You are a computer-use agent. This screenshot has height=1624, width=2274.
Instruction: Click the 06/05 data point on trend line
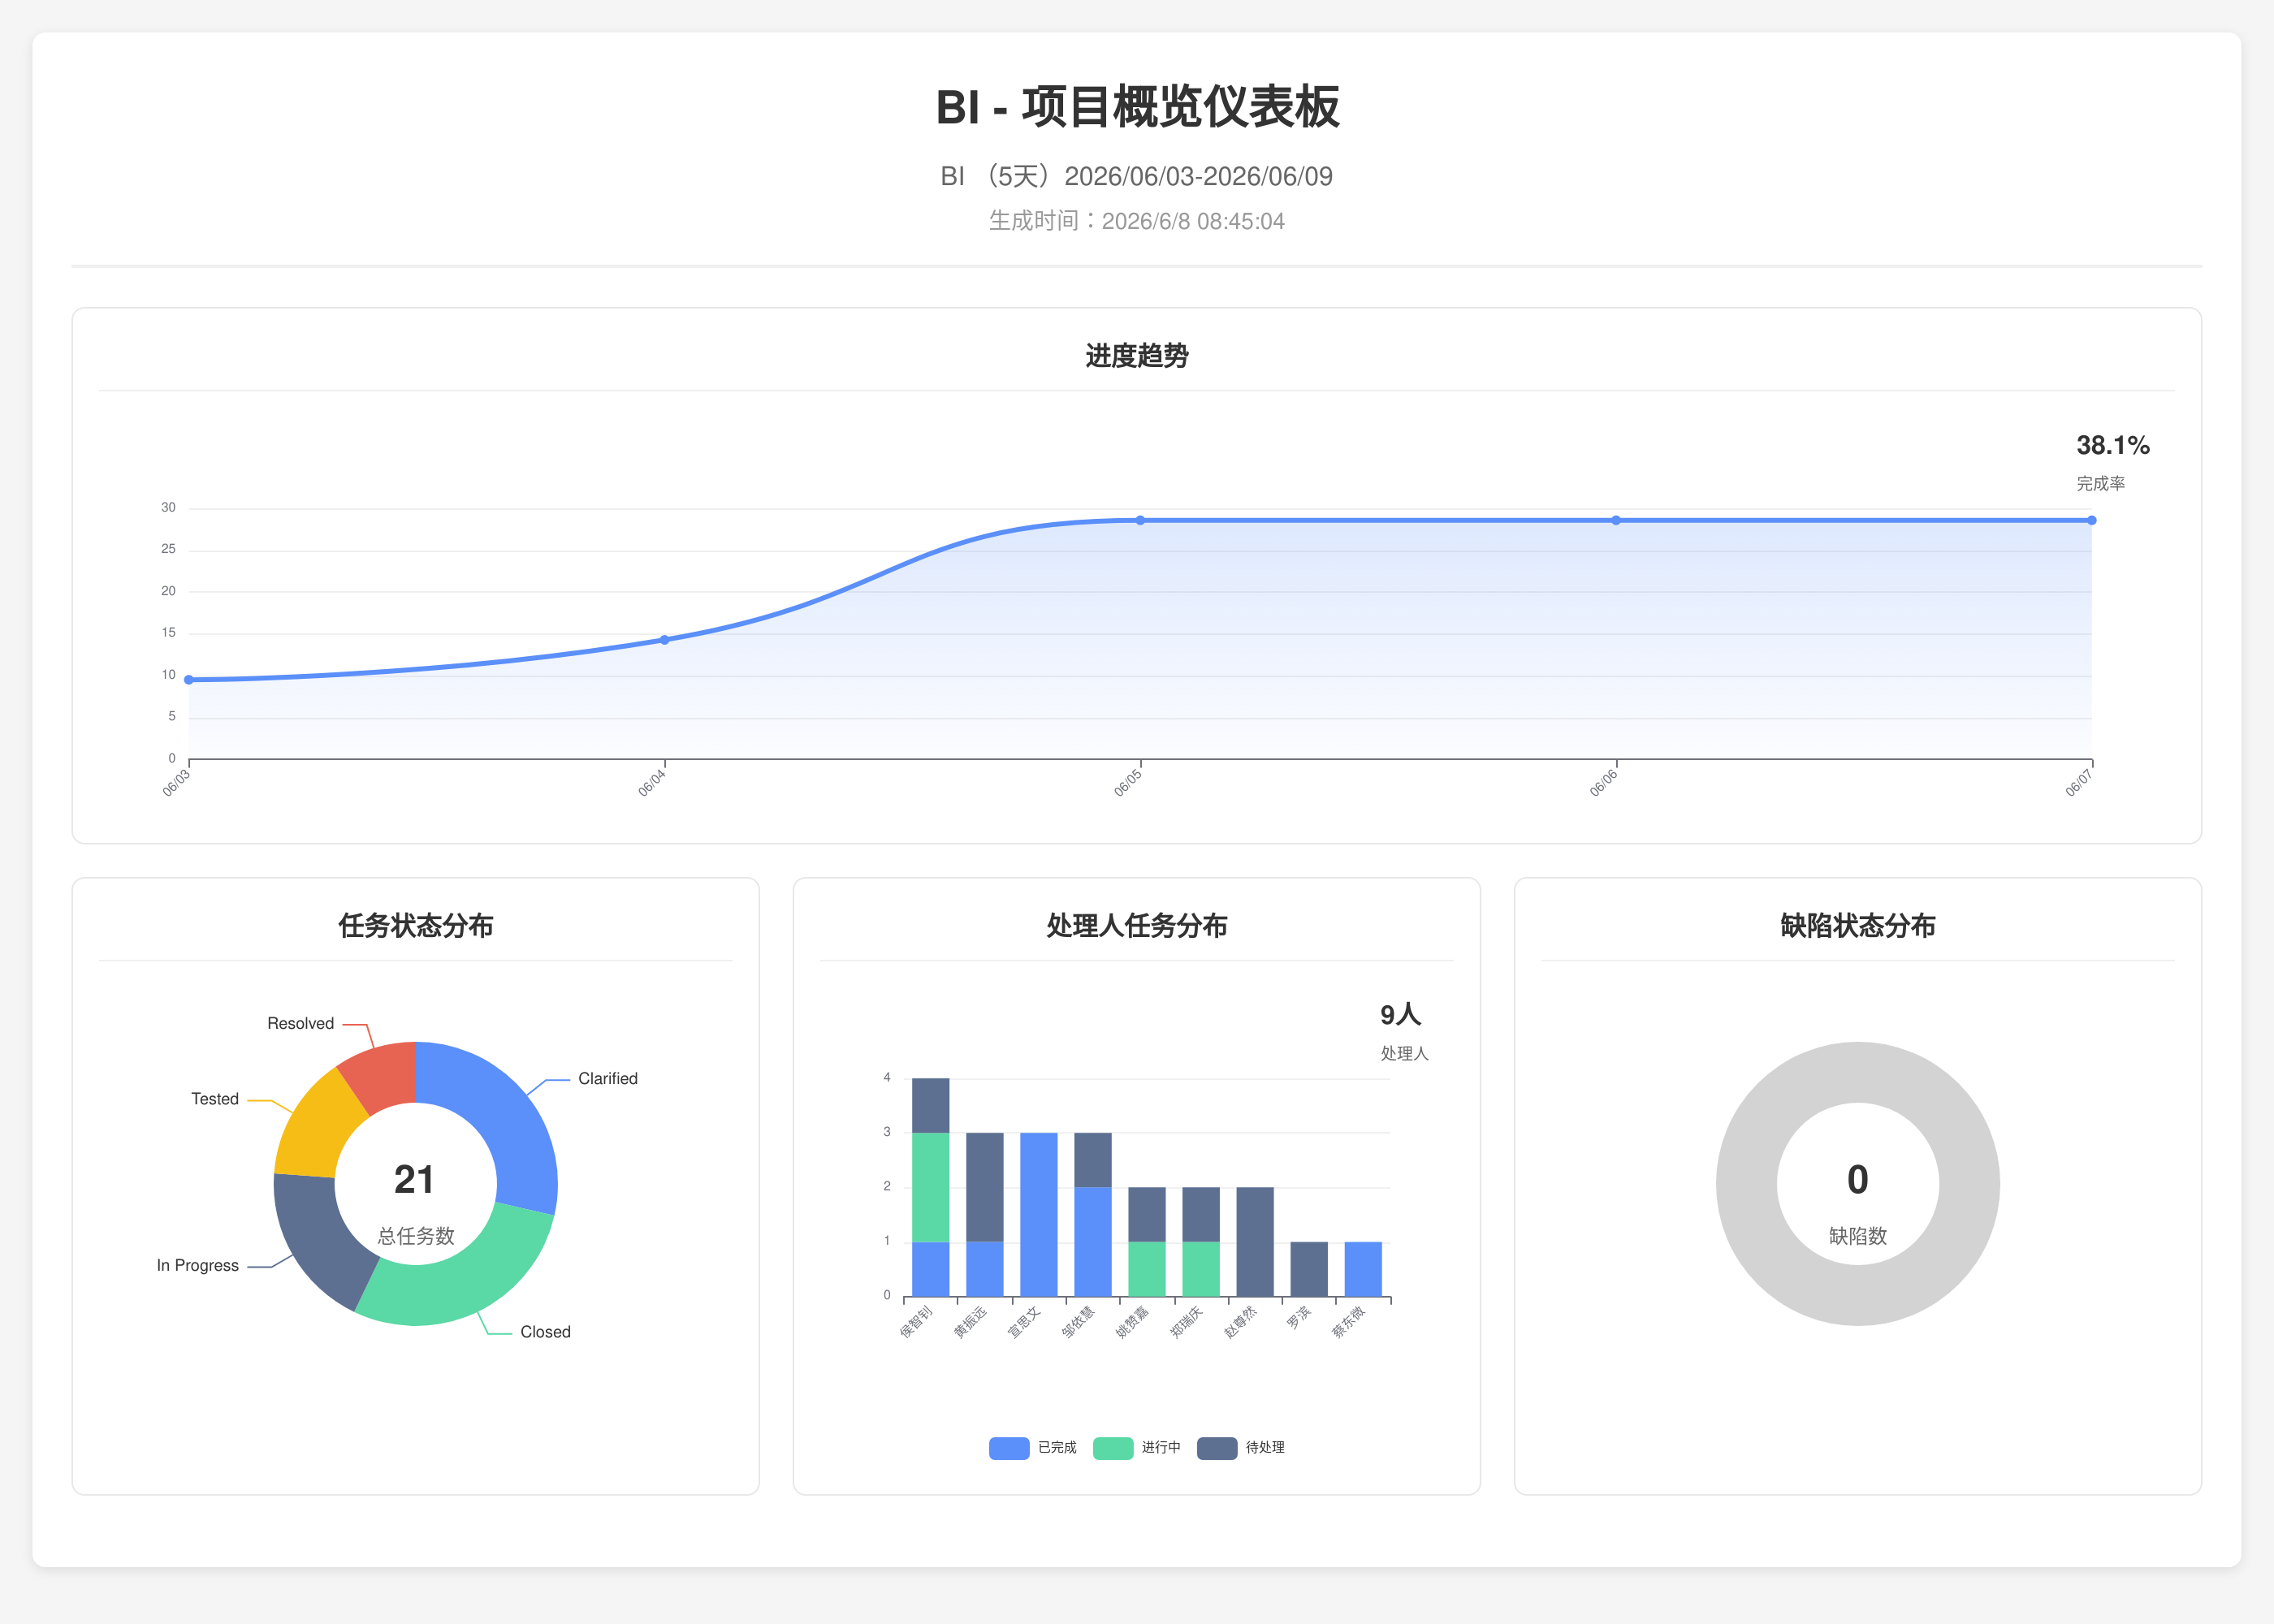coord(1140,520)
